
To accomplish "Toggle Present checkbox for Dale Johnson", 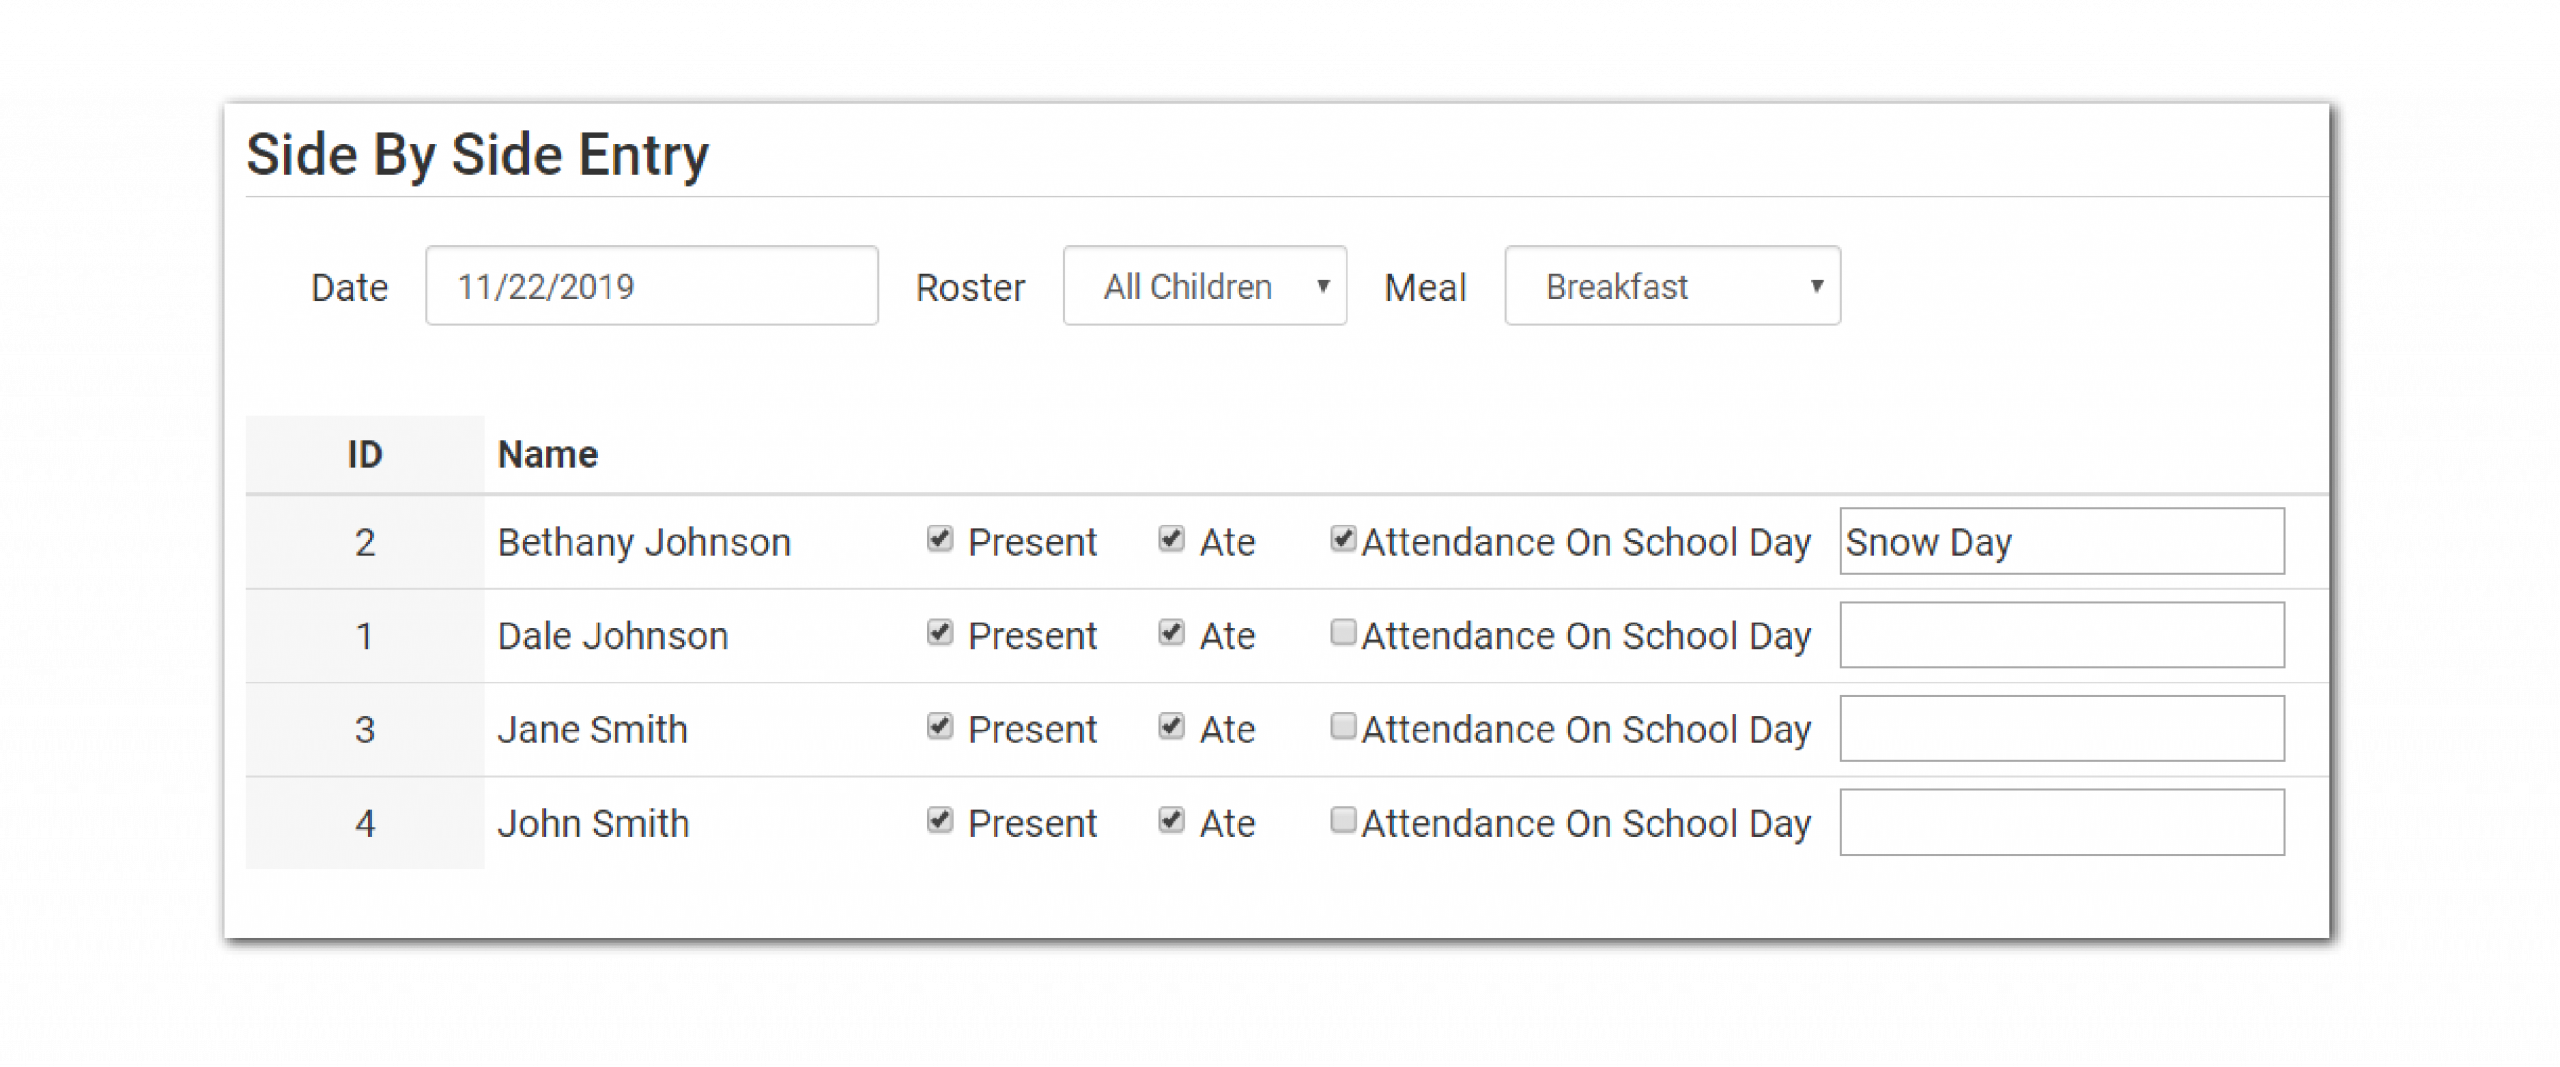I will pyautogui.click(x=939, y=633).
